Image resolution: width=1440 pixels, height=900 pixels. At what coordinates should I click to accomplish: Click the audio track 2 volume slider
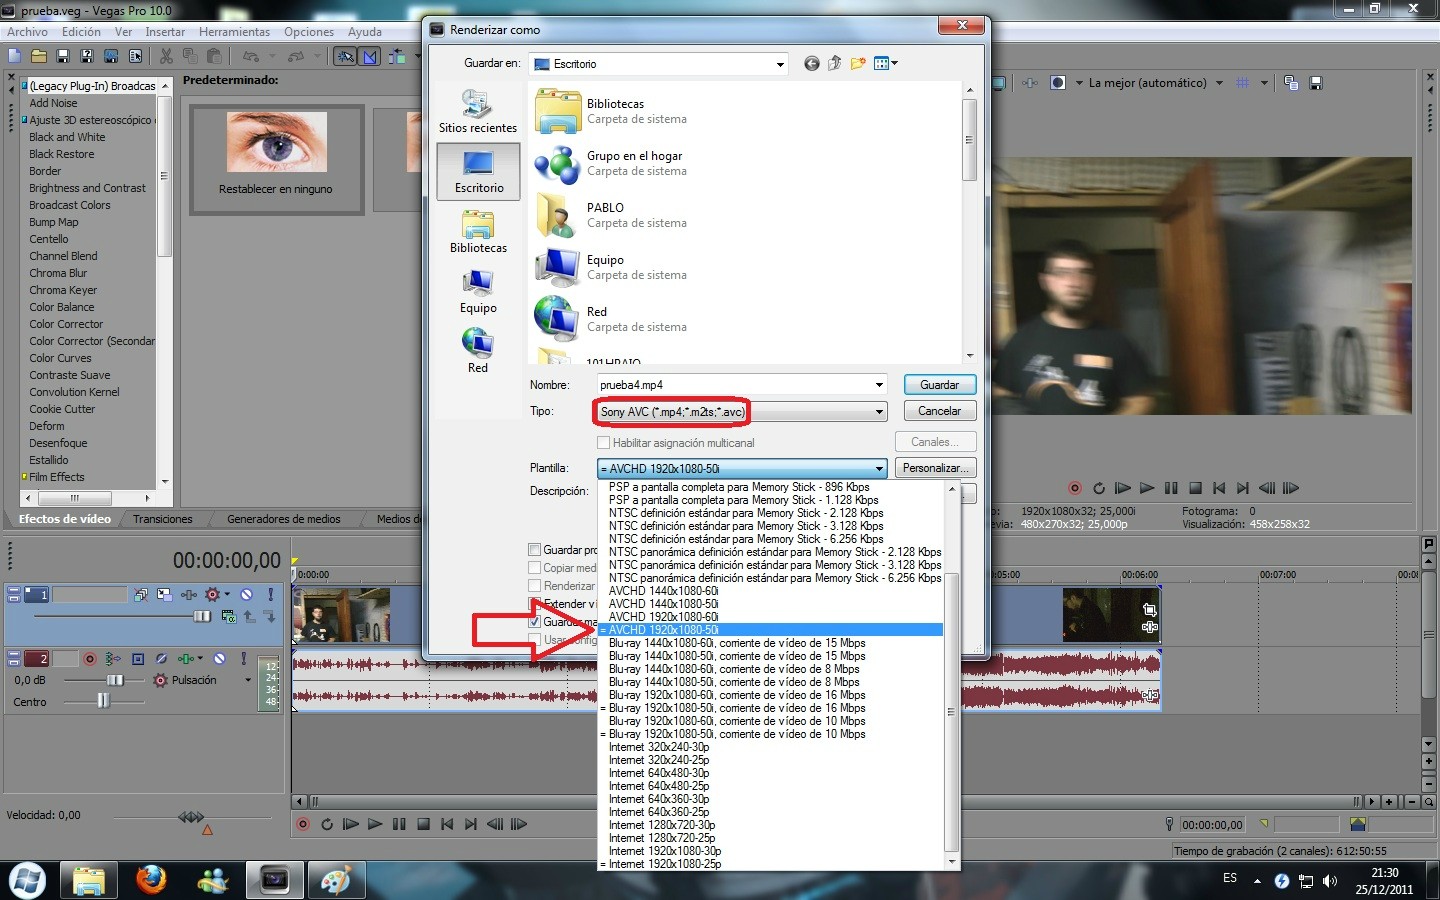click(x=115, y=680)
